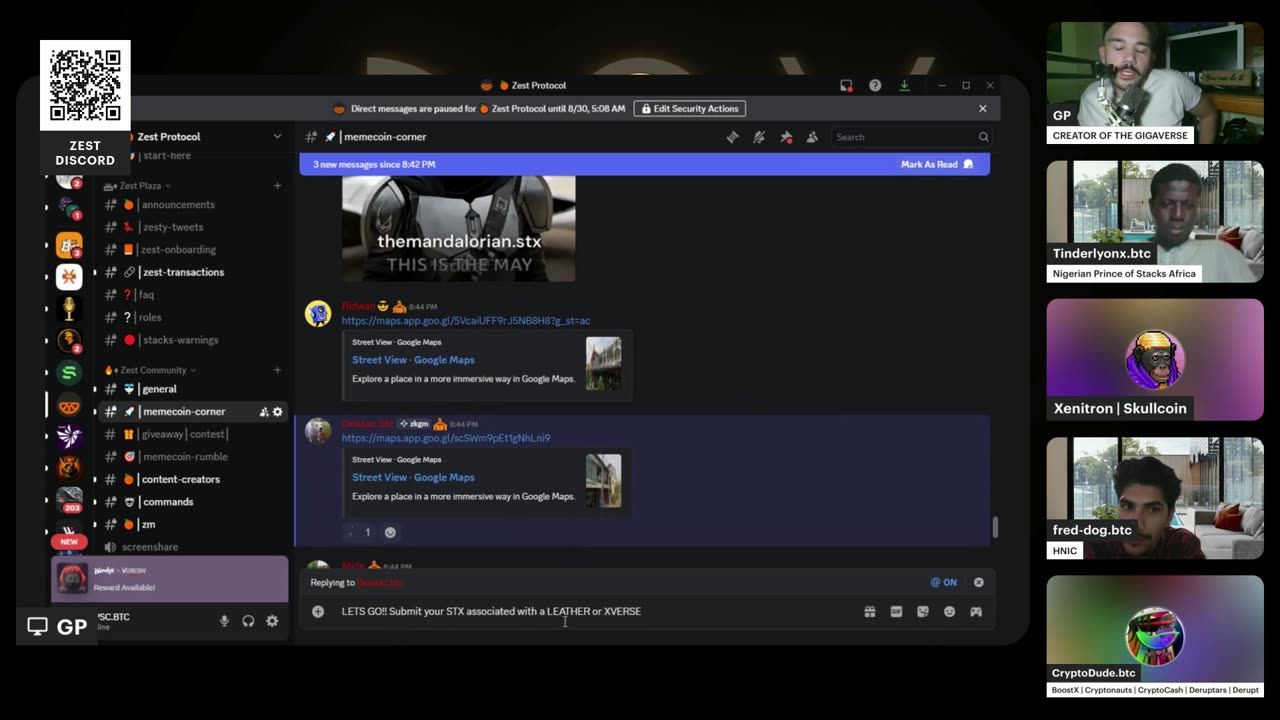Click chat scrollbar thumb
The image size is (1280, 720).
click(994, 527)
